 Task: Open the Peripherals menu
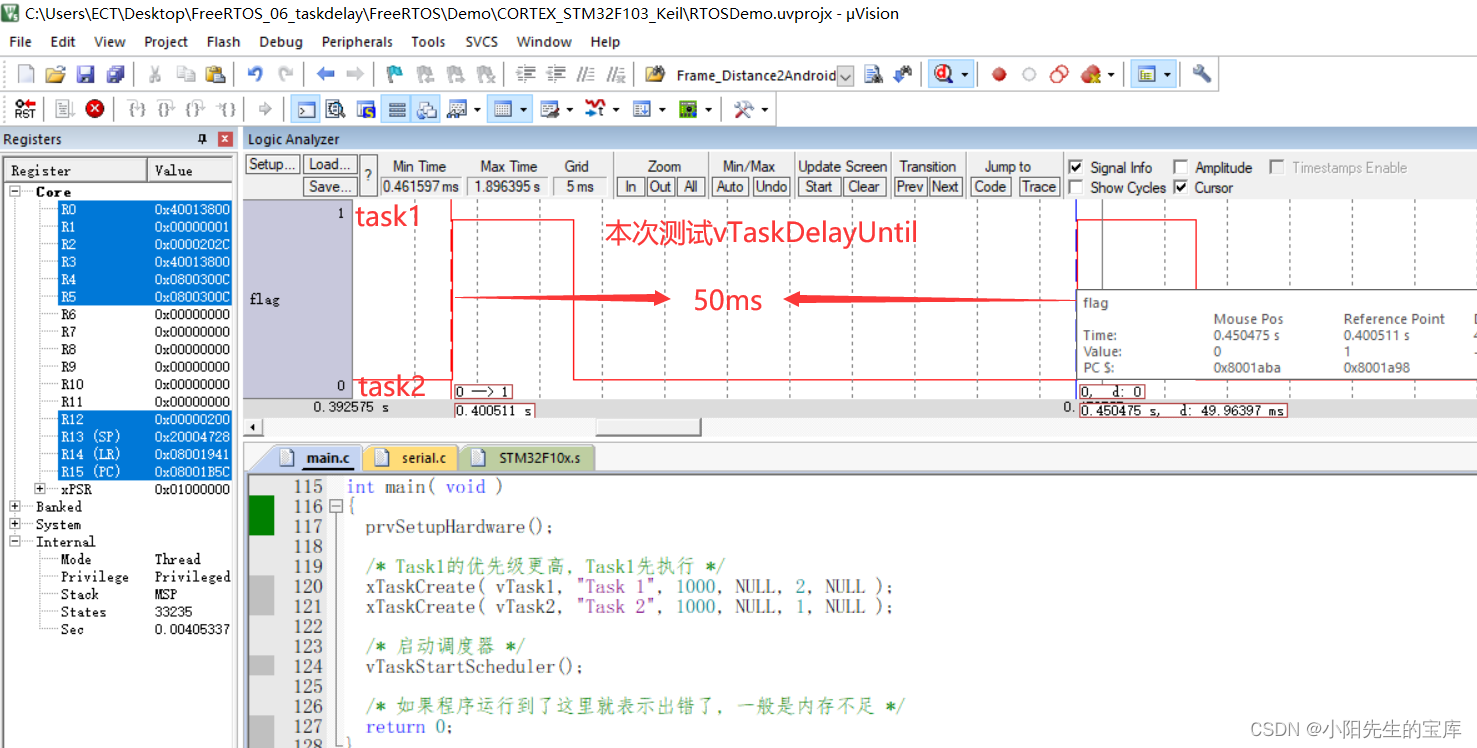point(357,42)
